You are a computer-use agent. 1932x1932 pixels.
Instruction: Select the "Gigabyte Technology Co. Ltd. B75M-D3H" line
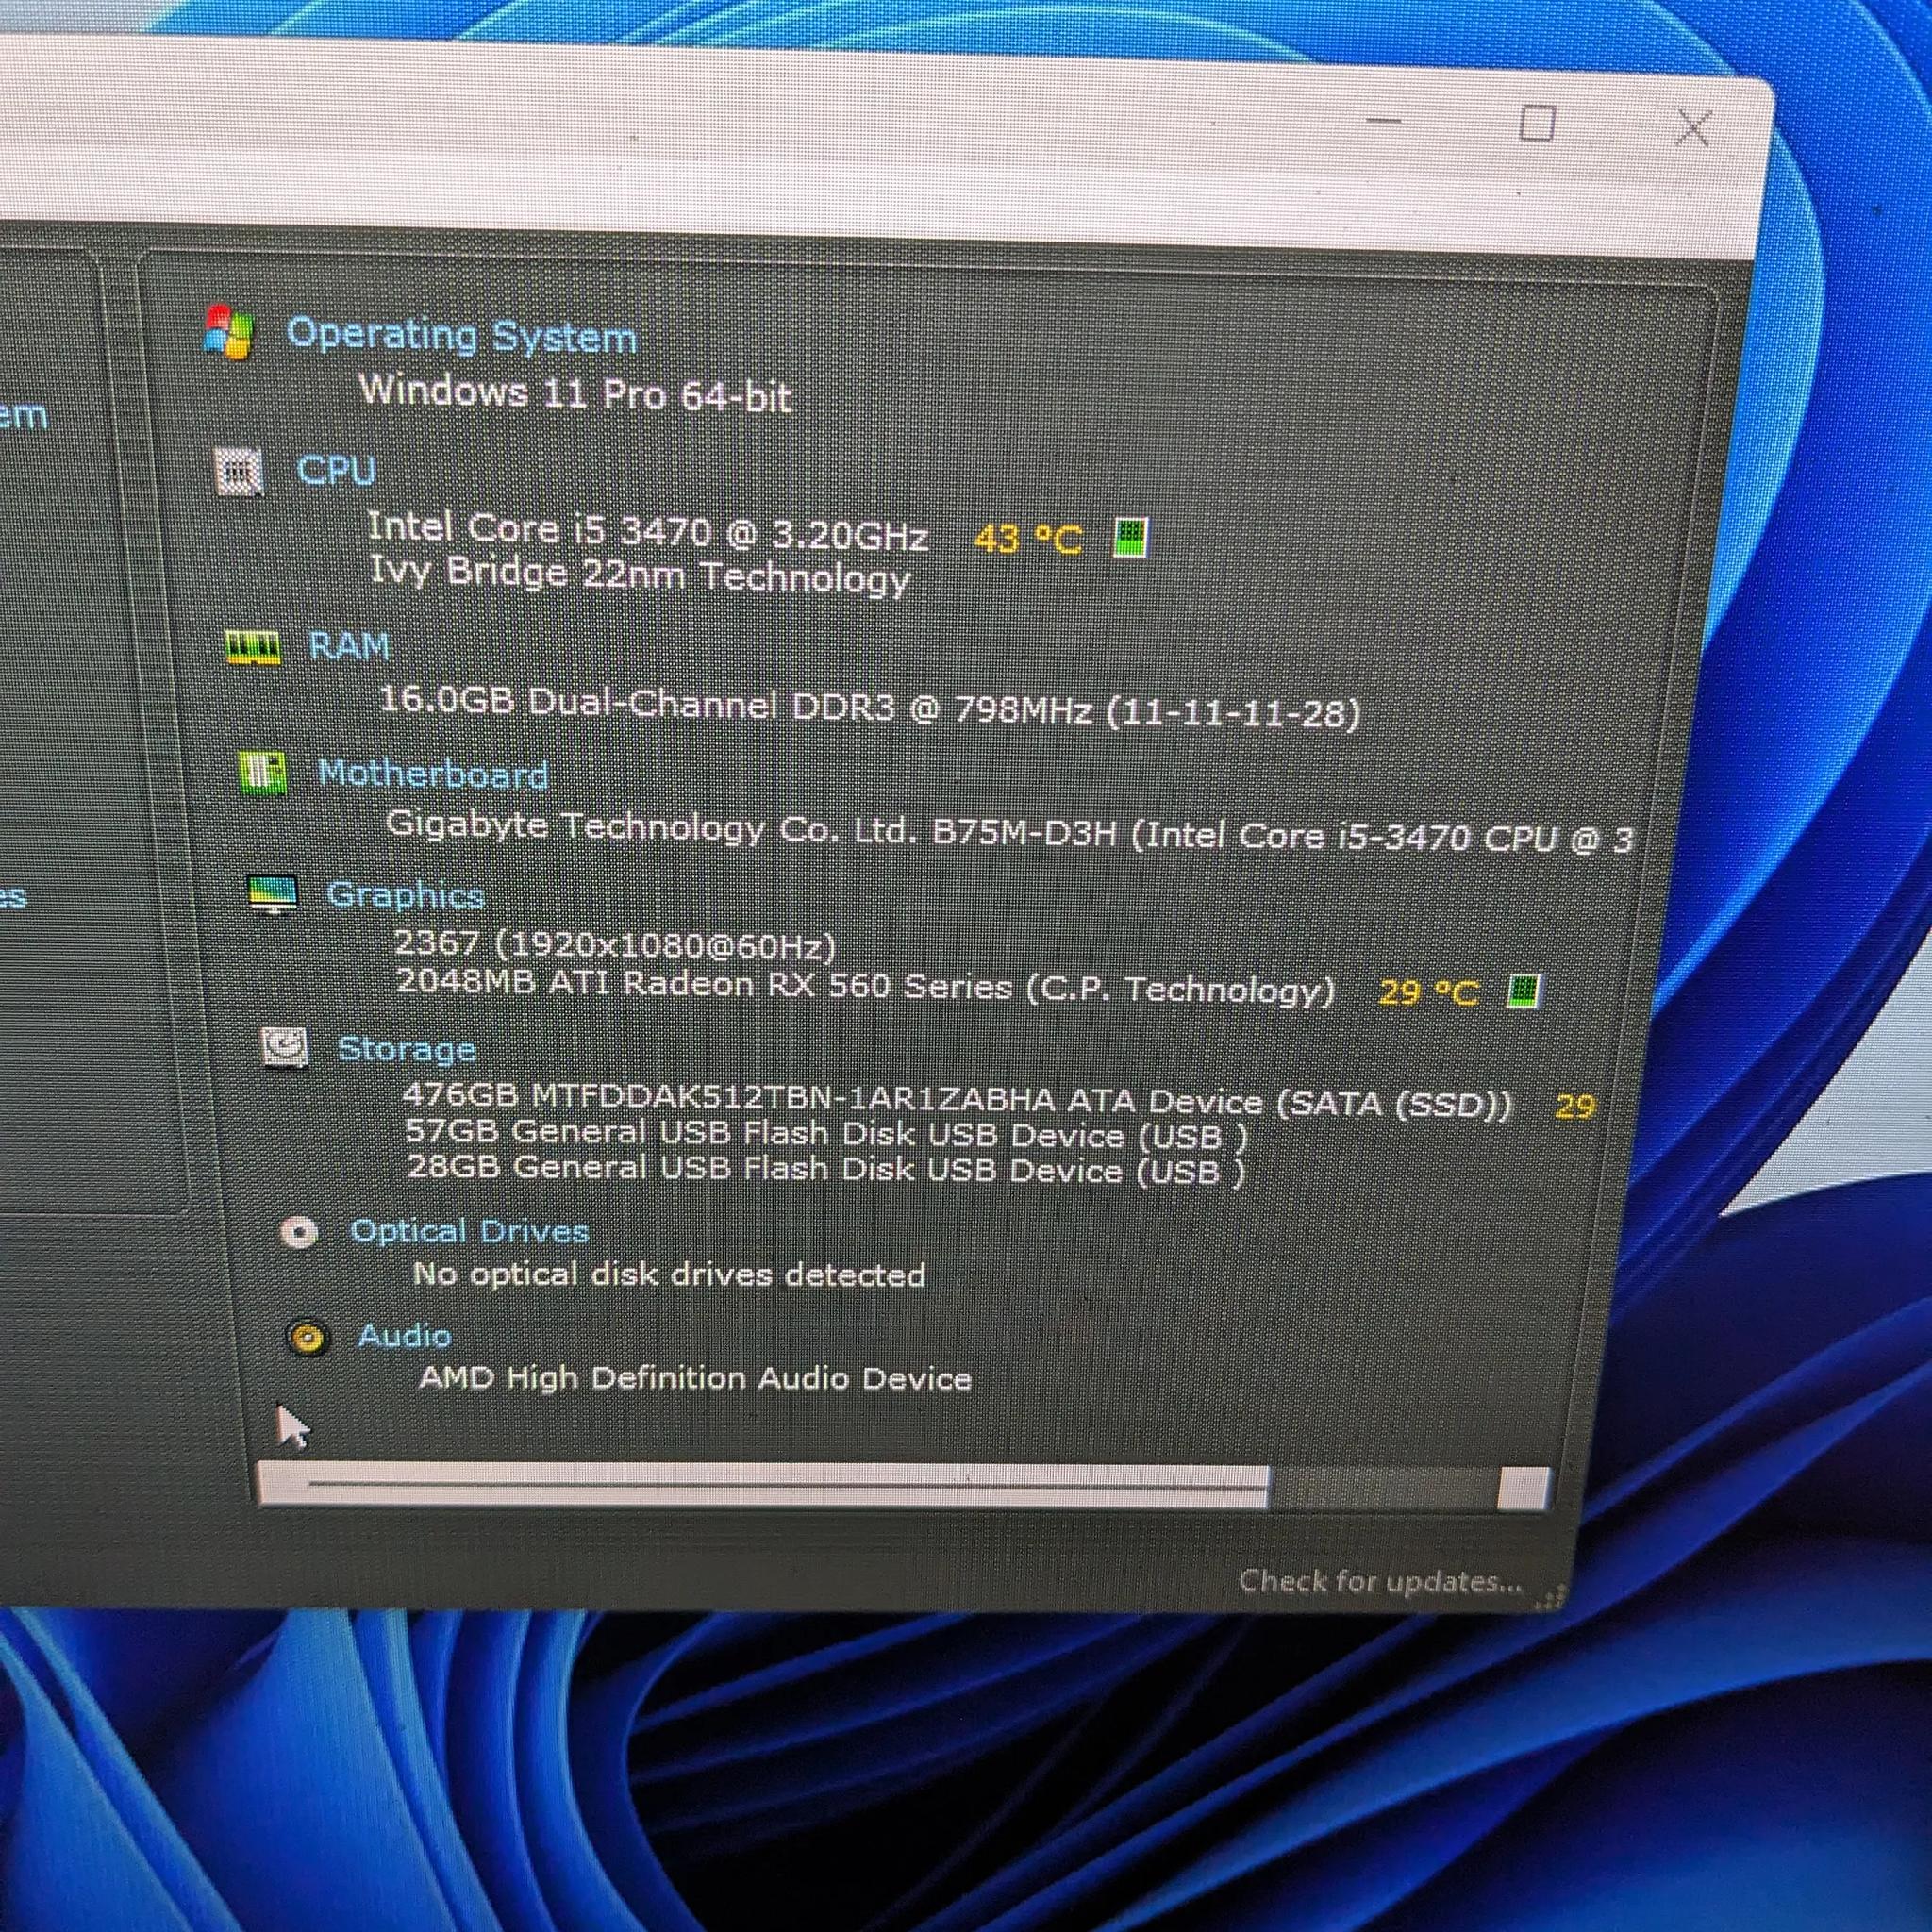pyautogui.click(x=1009, y=832)
